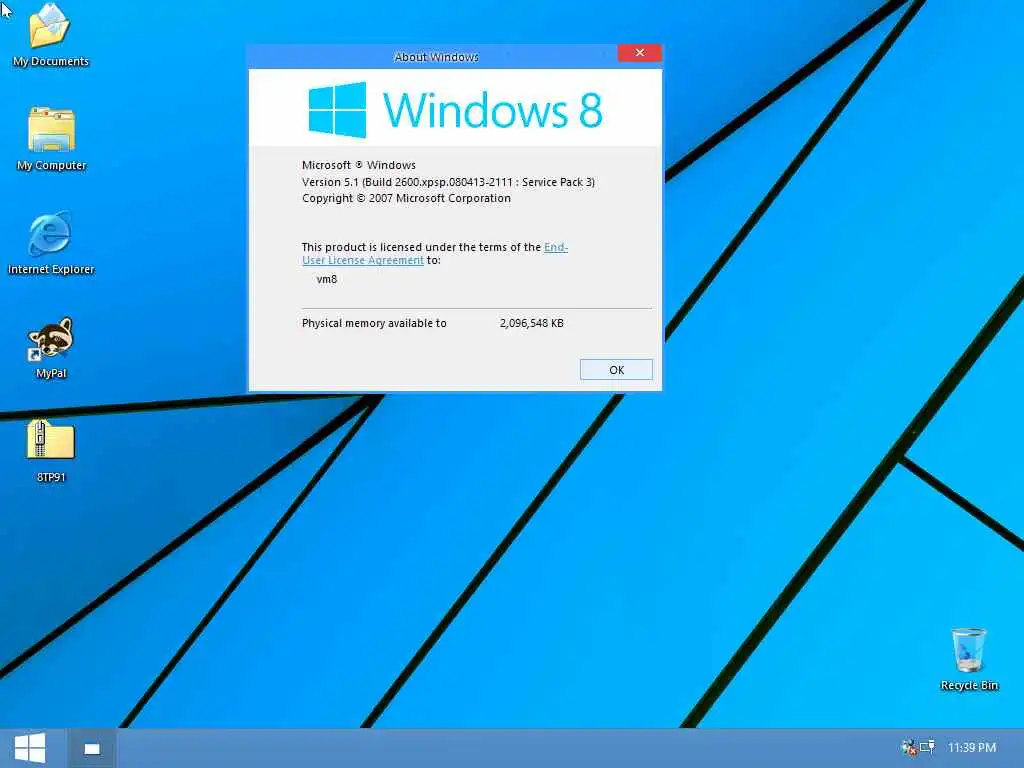This screenshot has width=1024, height=768.
Task: Click the Physical memory available to label
Action: (374, 323)
